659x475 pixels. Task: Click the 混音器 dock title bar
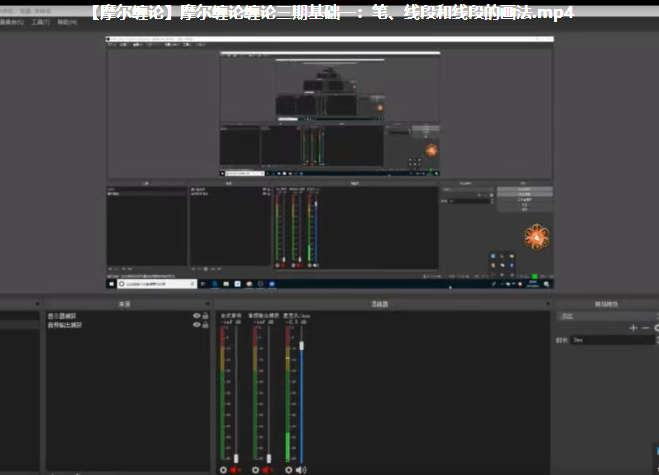[x=382, y=303]
